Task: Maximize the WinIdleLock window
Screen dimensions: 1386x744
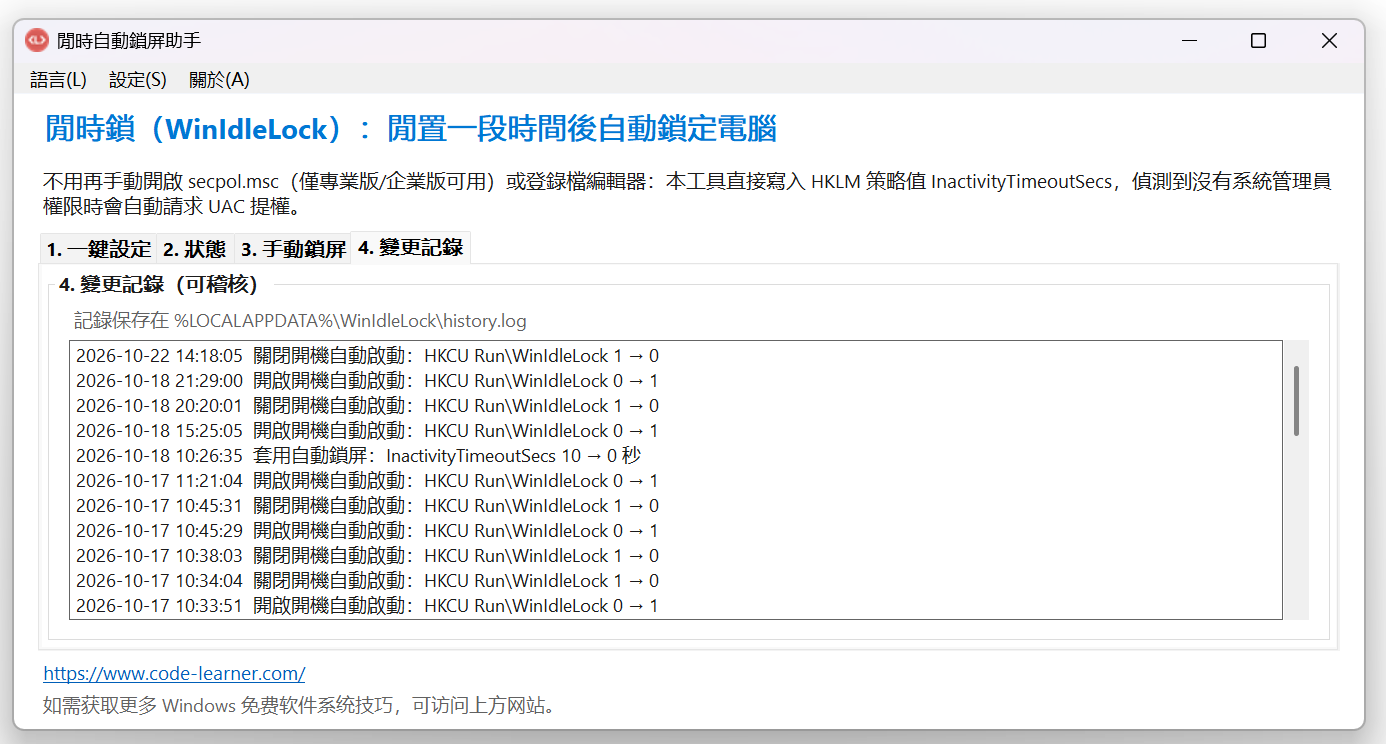Action: 1259,40
